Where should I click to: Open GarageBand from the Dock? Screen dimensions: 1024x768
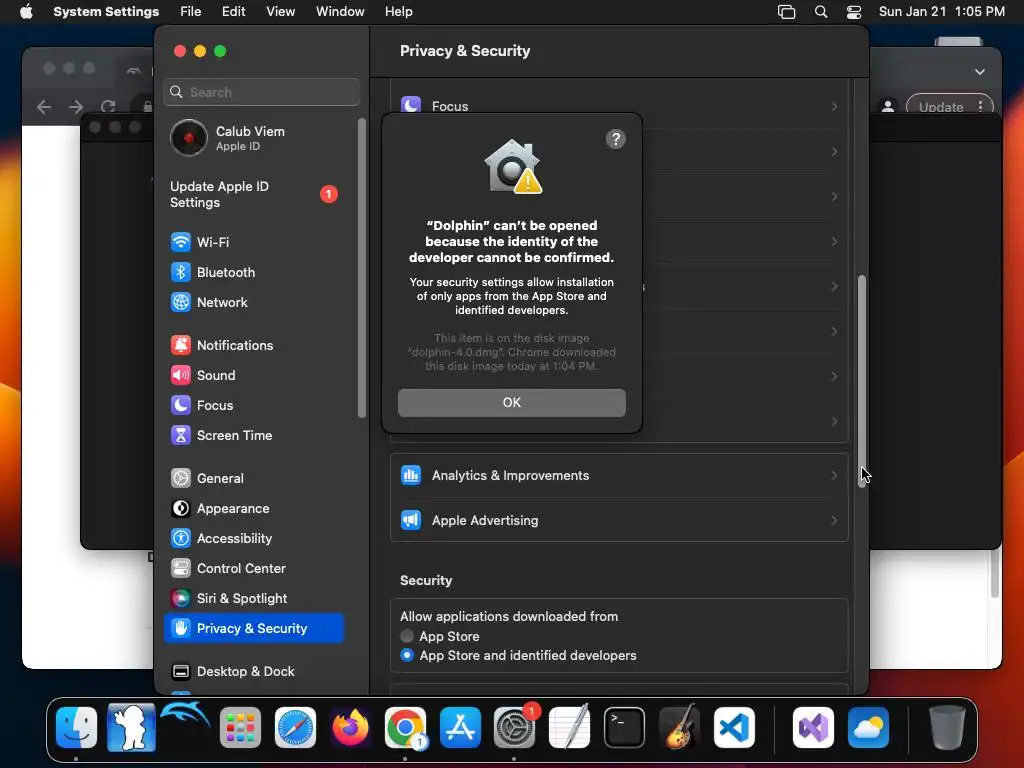[679, 728]
